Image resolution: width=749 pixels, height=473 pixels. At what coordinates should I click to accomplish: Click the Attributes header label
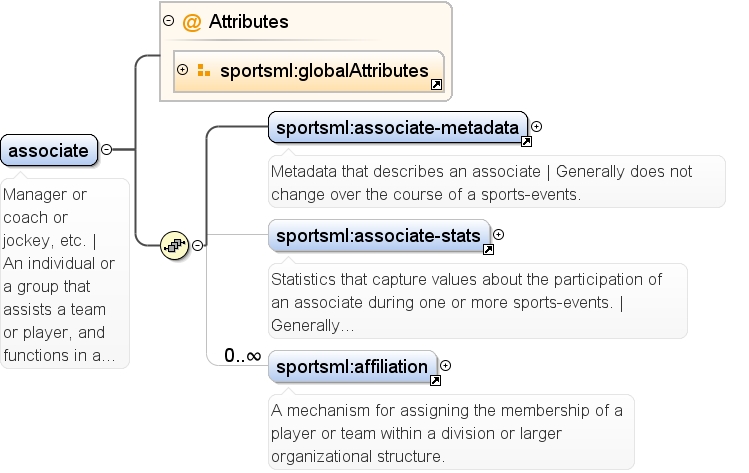[x=248, y=22]
